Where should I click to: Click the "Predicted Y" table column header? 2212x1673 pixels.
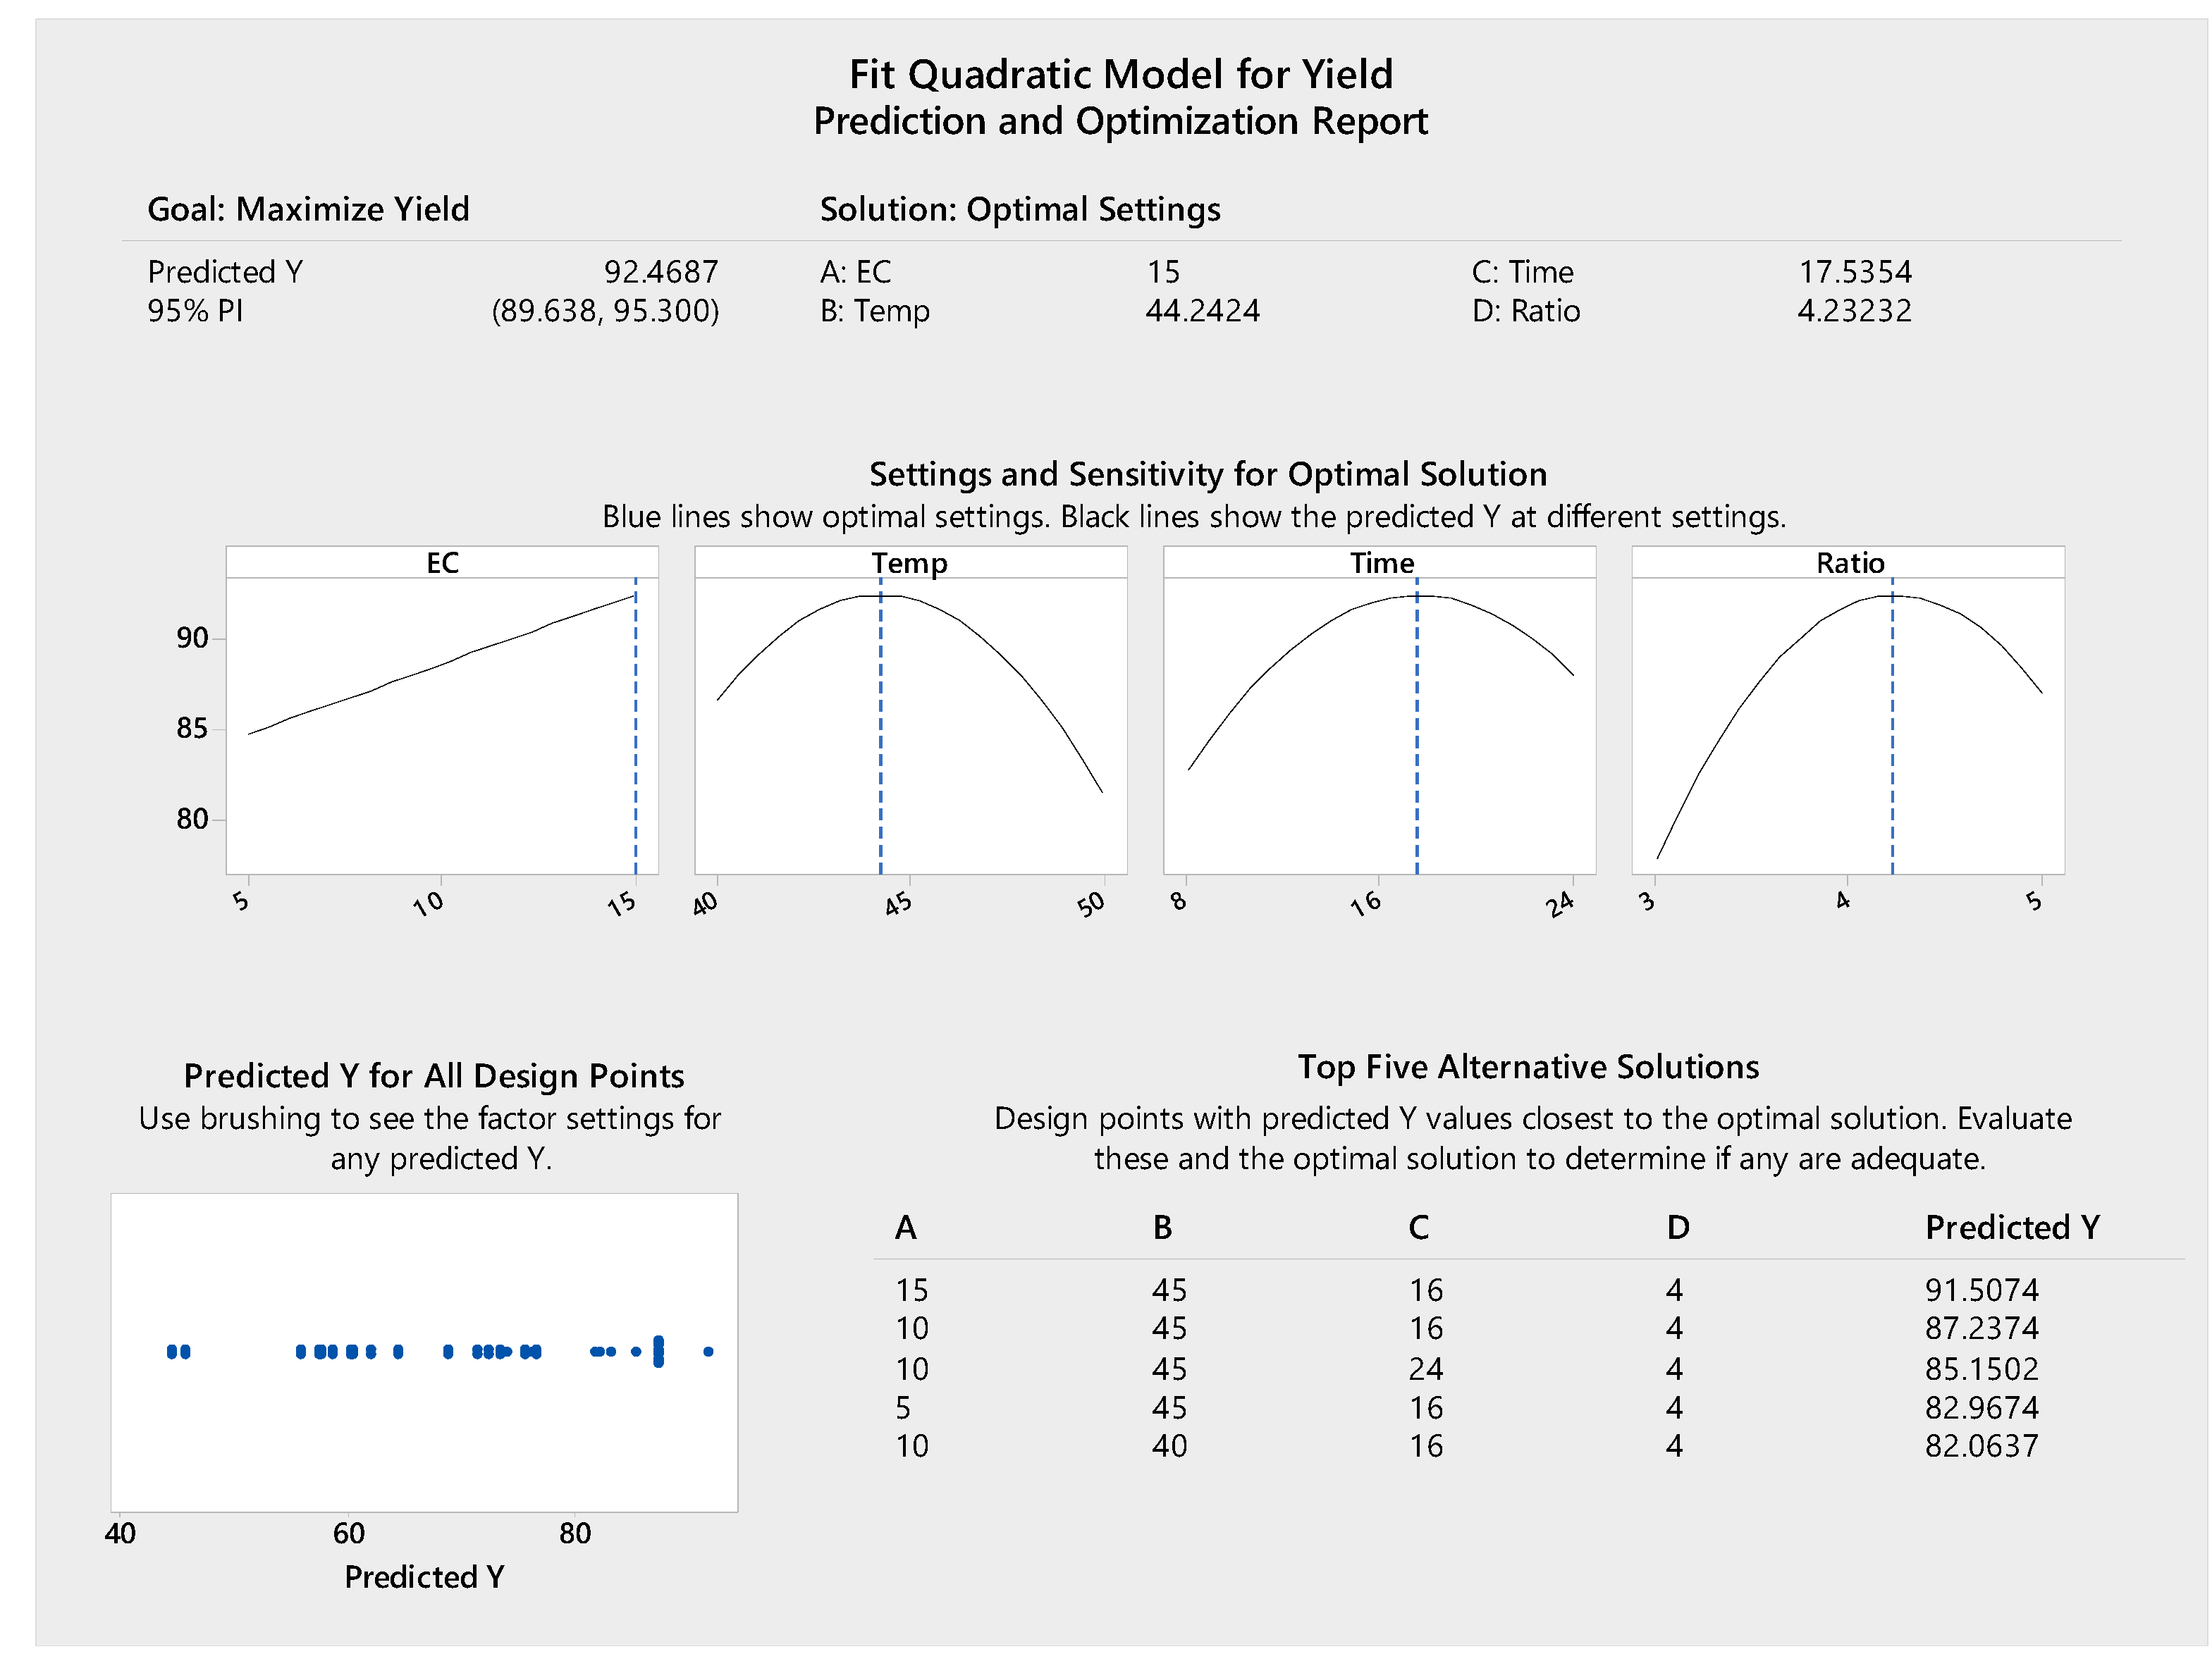point(2011,1227)
